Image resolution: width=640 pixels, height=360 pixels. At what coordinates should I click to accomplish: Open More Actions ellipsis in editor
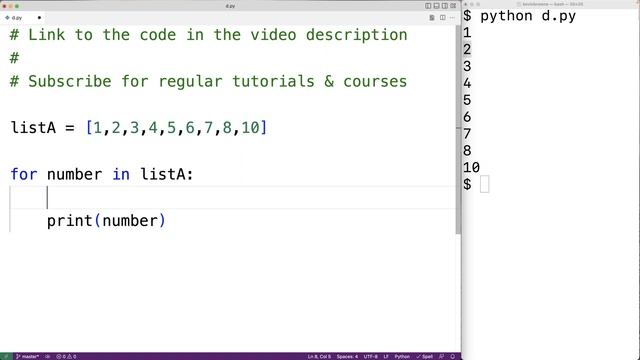[x=452, y=18]
